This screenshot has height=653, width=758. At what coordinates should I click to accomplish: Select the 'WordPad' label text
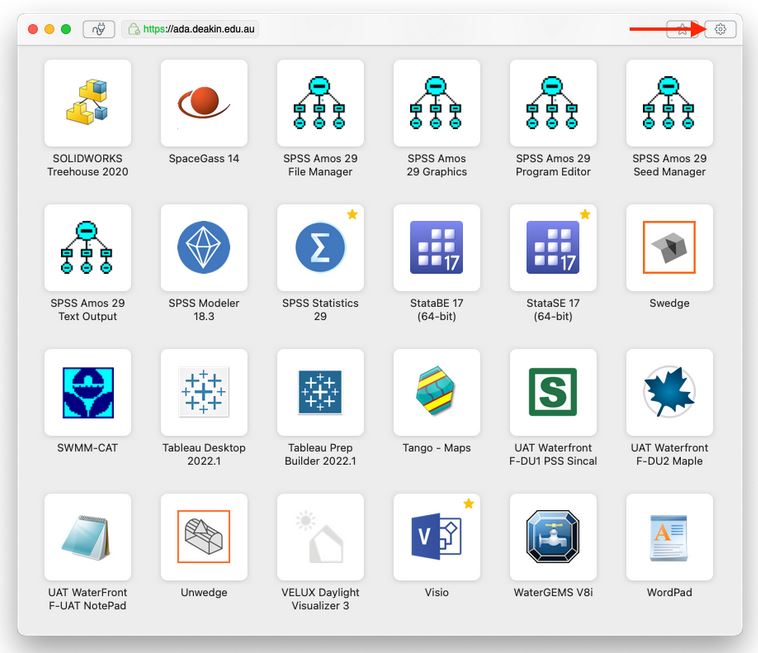tap(670, 592)
